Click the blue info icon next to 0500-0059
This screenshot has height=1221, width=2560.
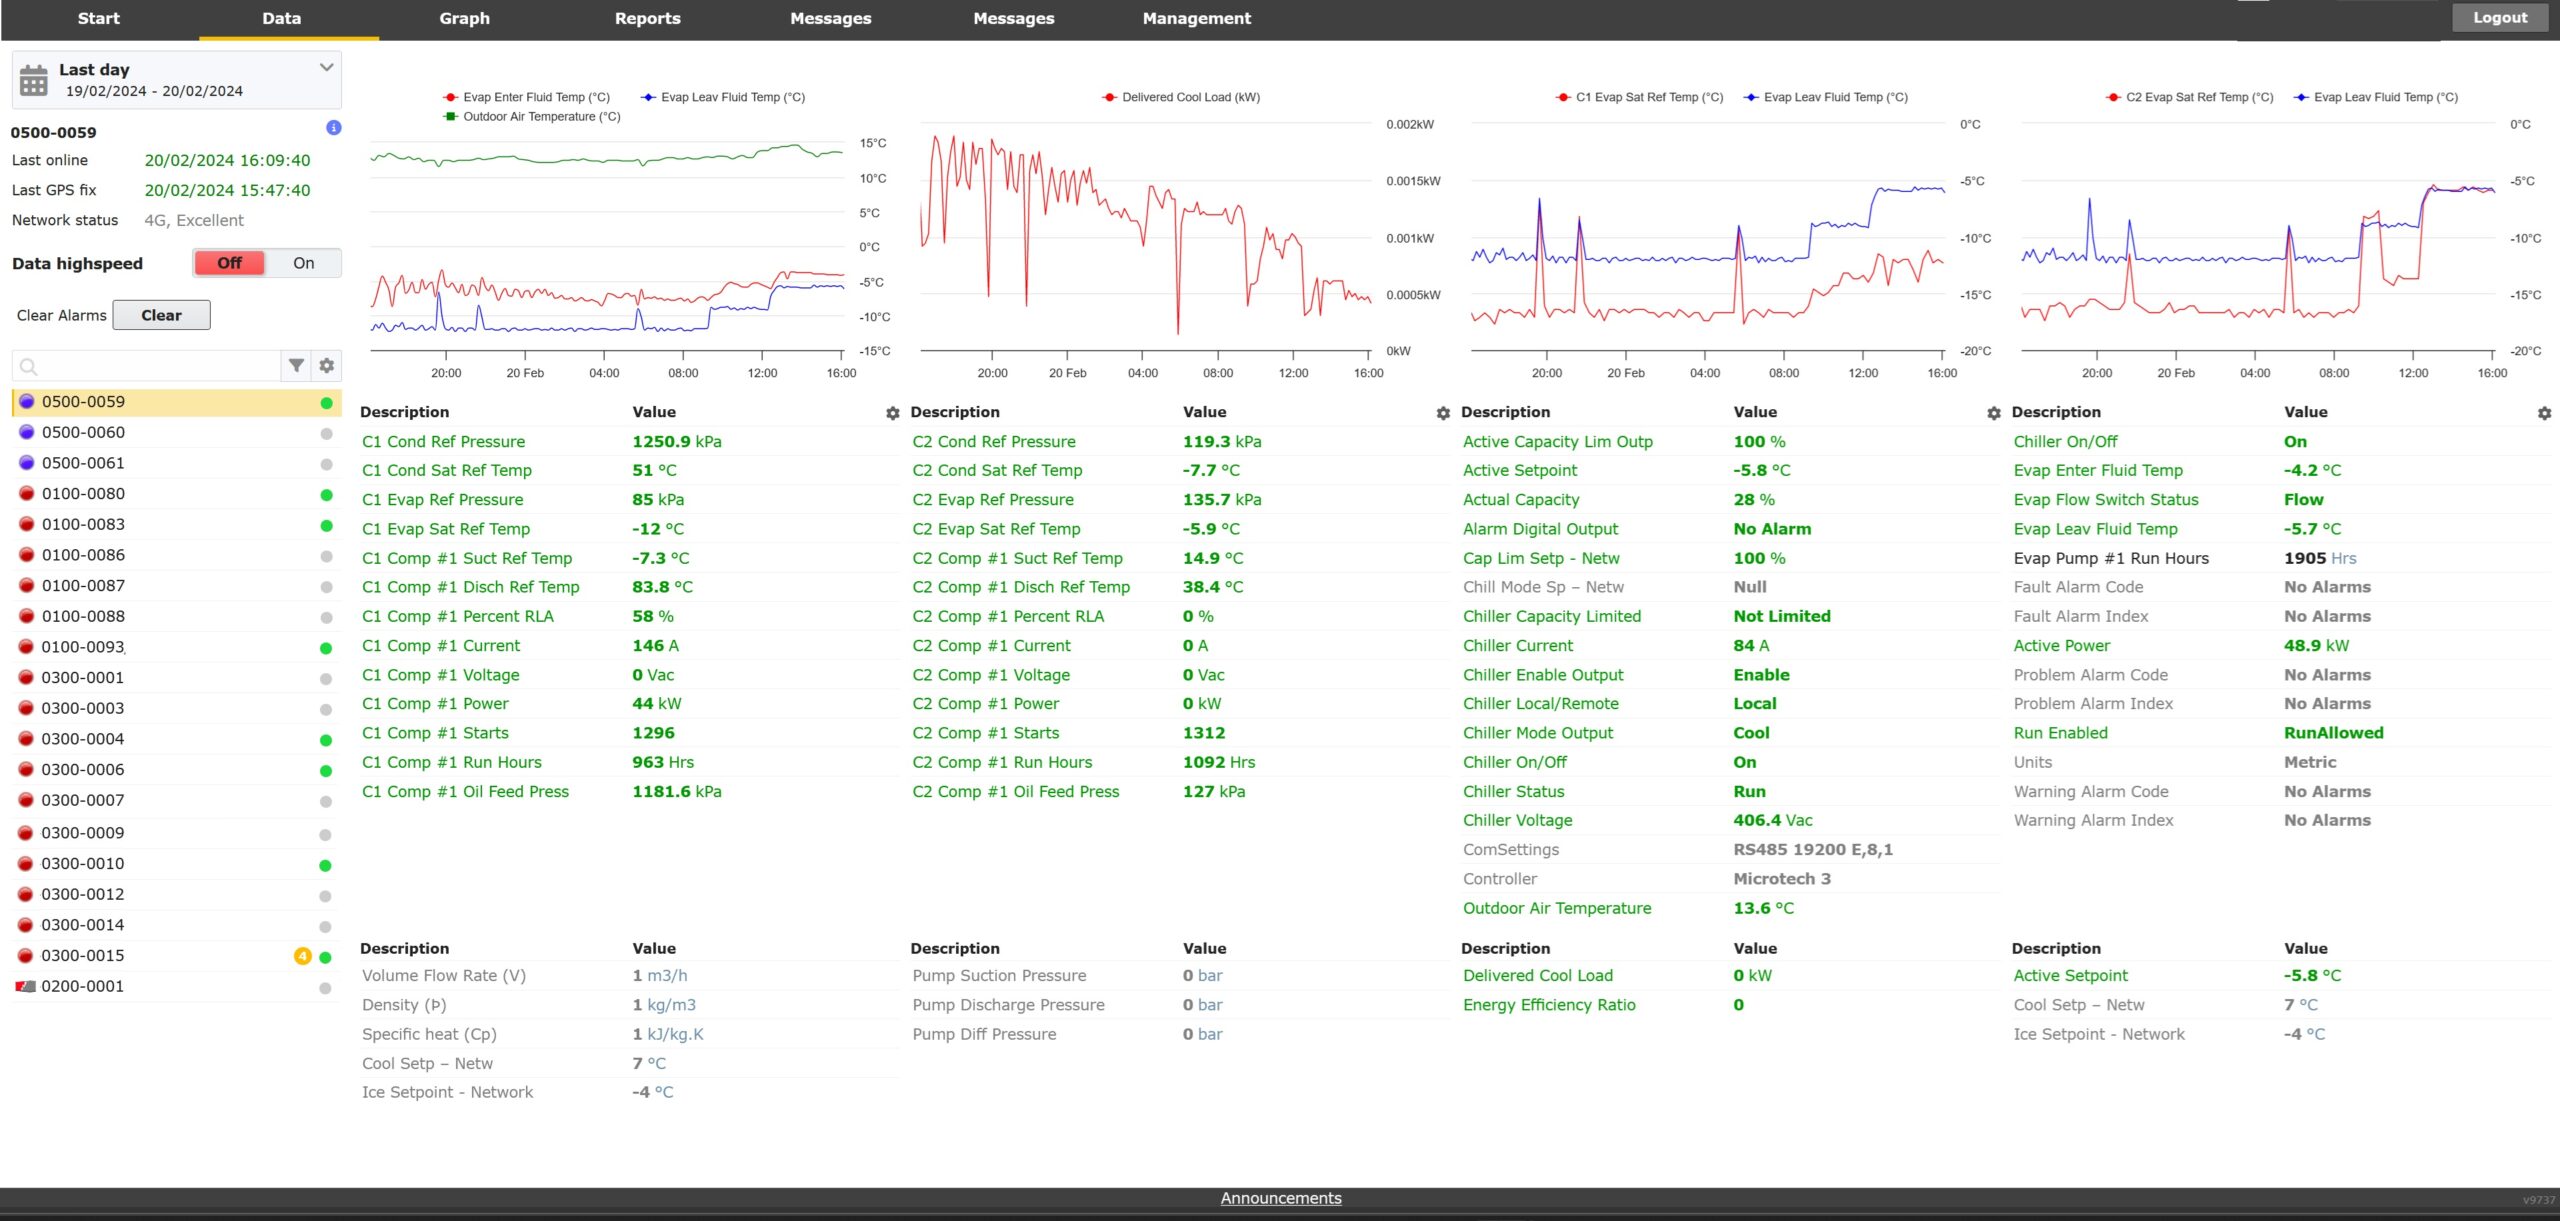[x=334, y=128]
